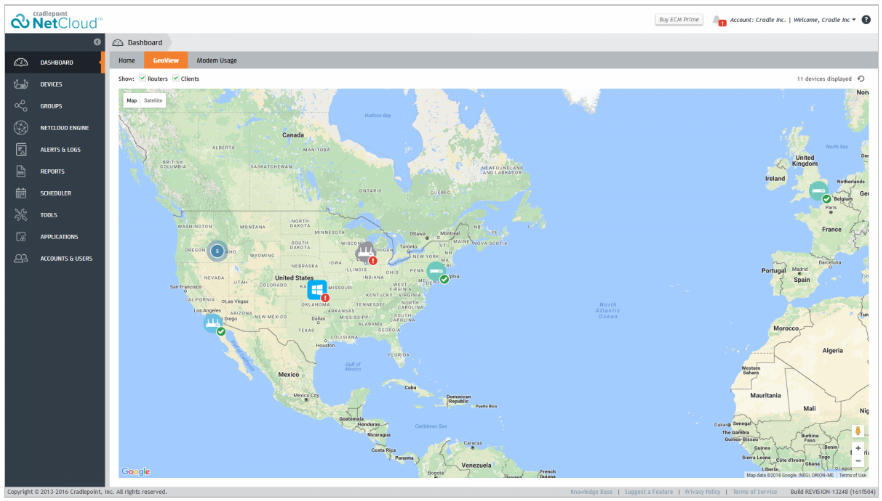Open the Knowledge Base link
Screen dimensions: 882x501
point(591,491)
